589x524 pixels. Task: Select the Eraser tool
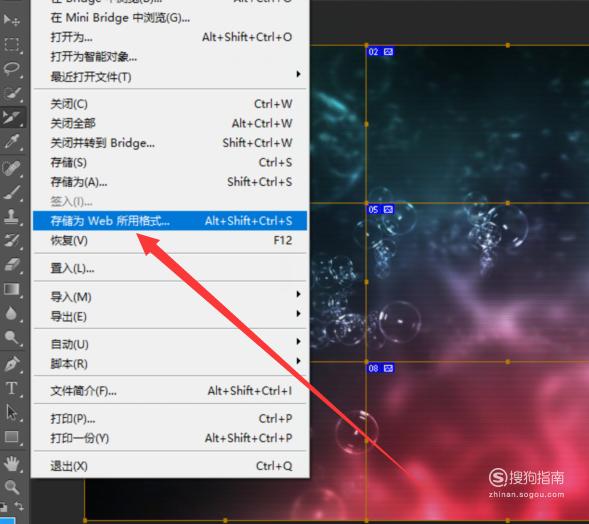click(x=11, y=264)
